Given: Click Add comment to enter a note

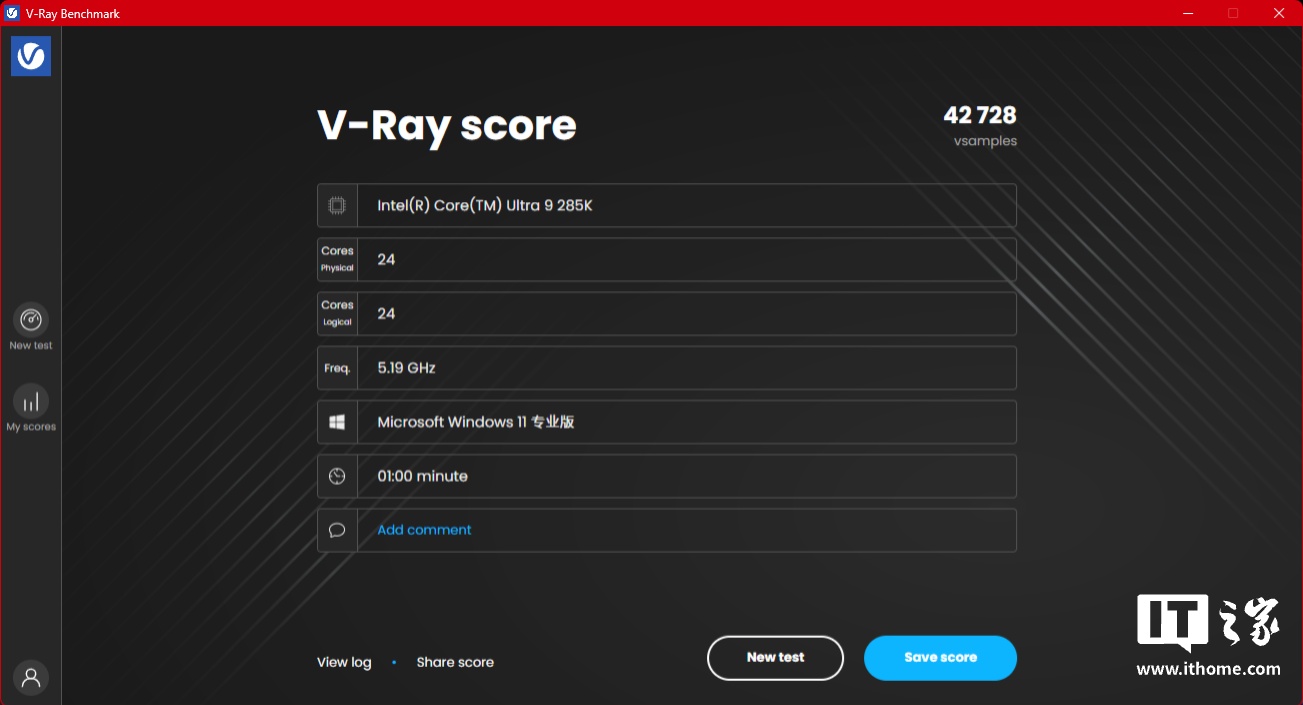Looking at the screenshot, I should coord(424,530).
